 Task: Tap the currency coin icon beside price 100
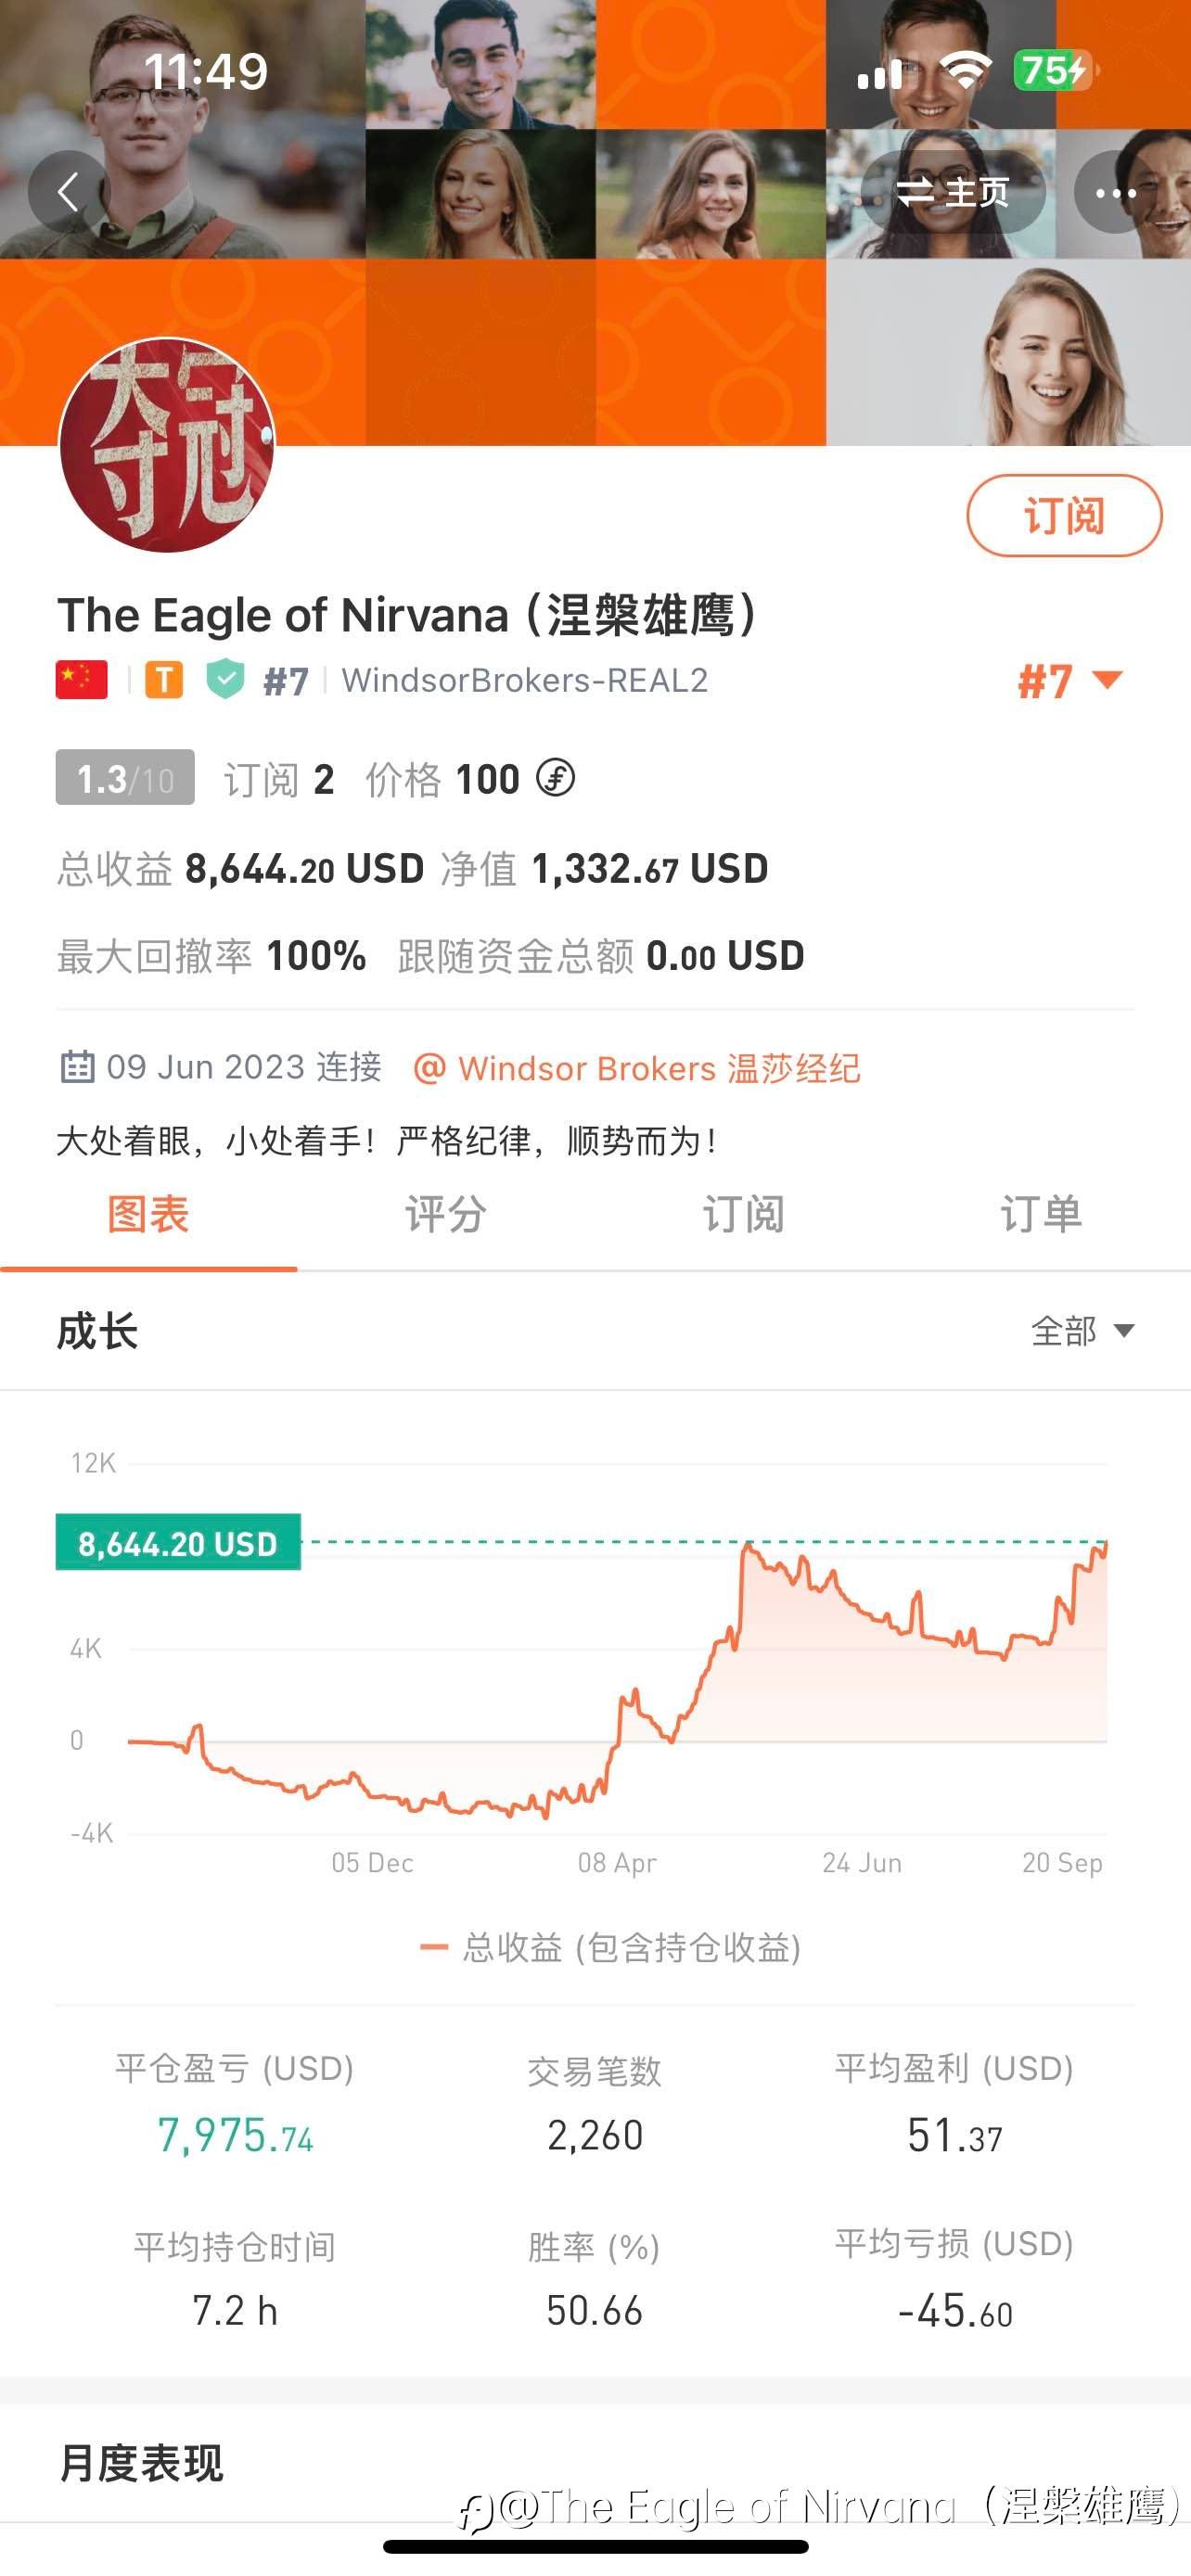pyautogui.click(x=555, y=778)
